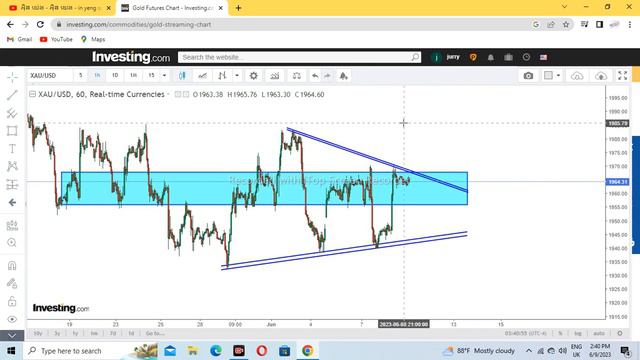
Task: Toggle log scale
Action: tap(578, 333)
